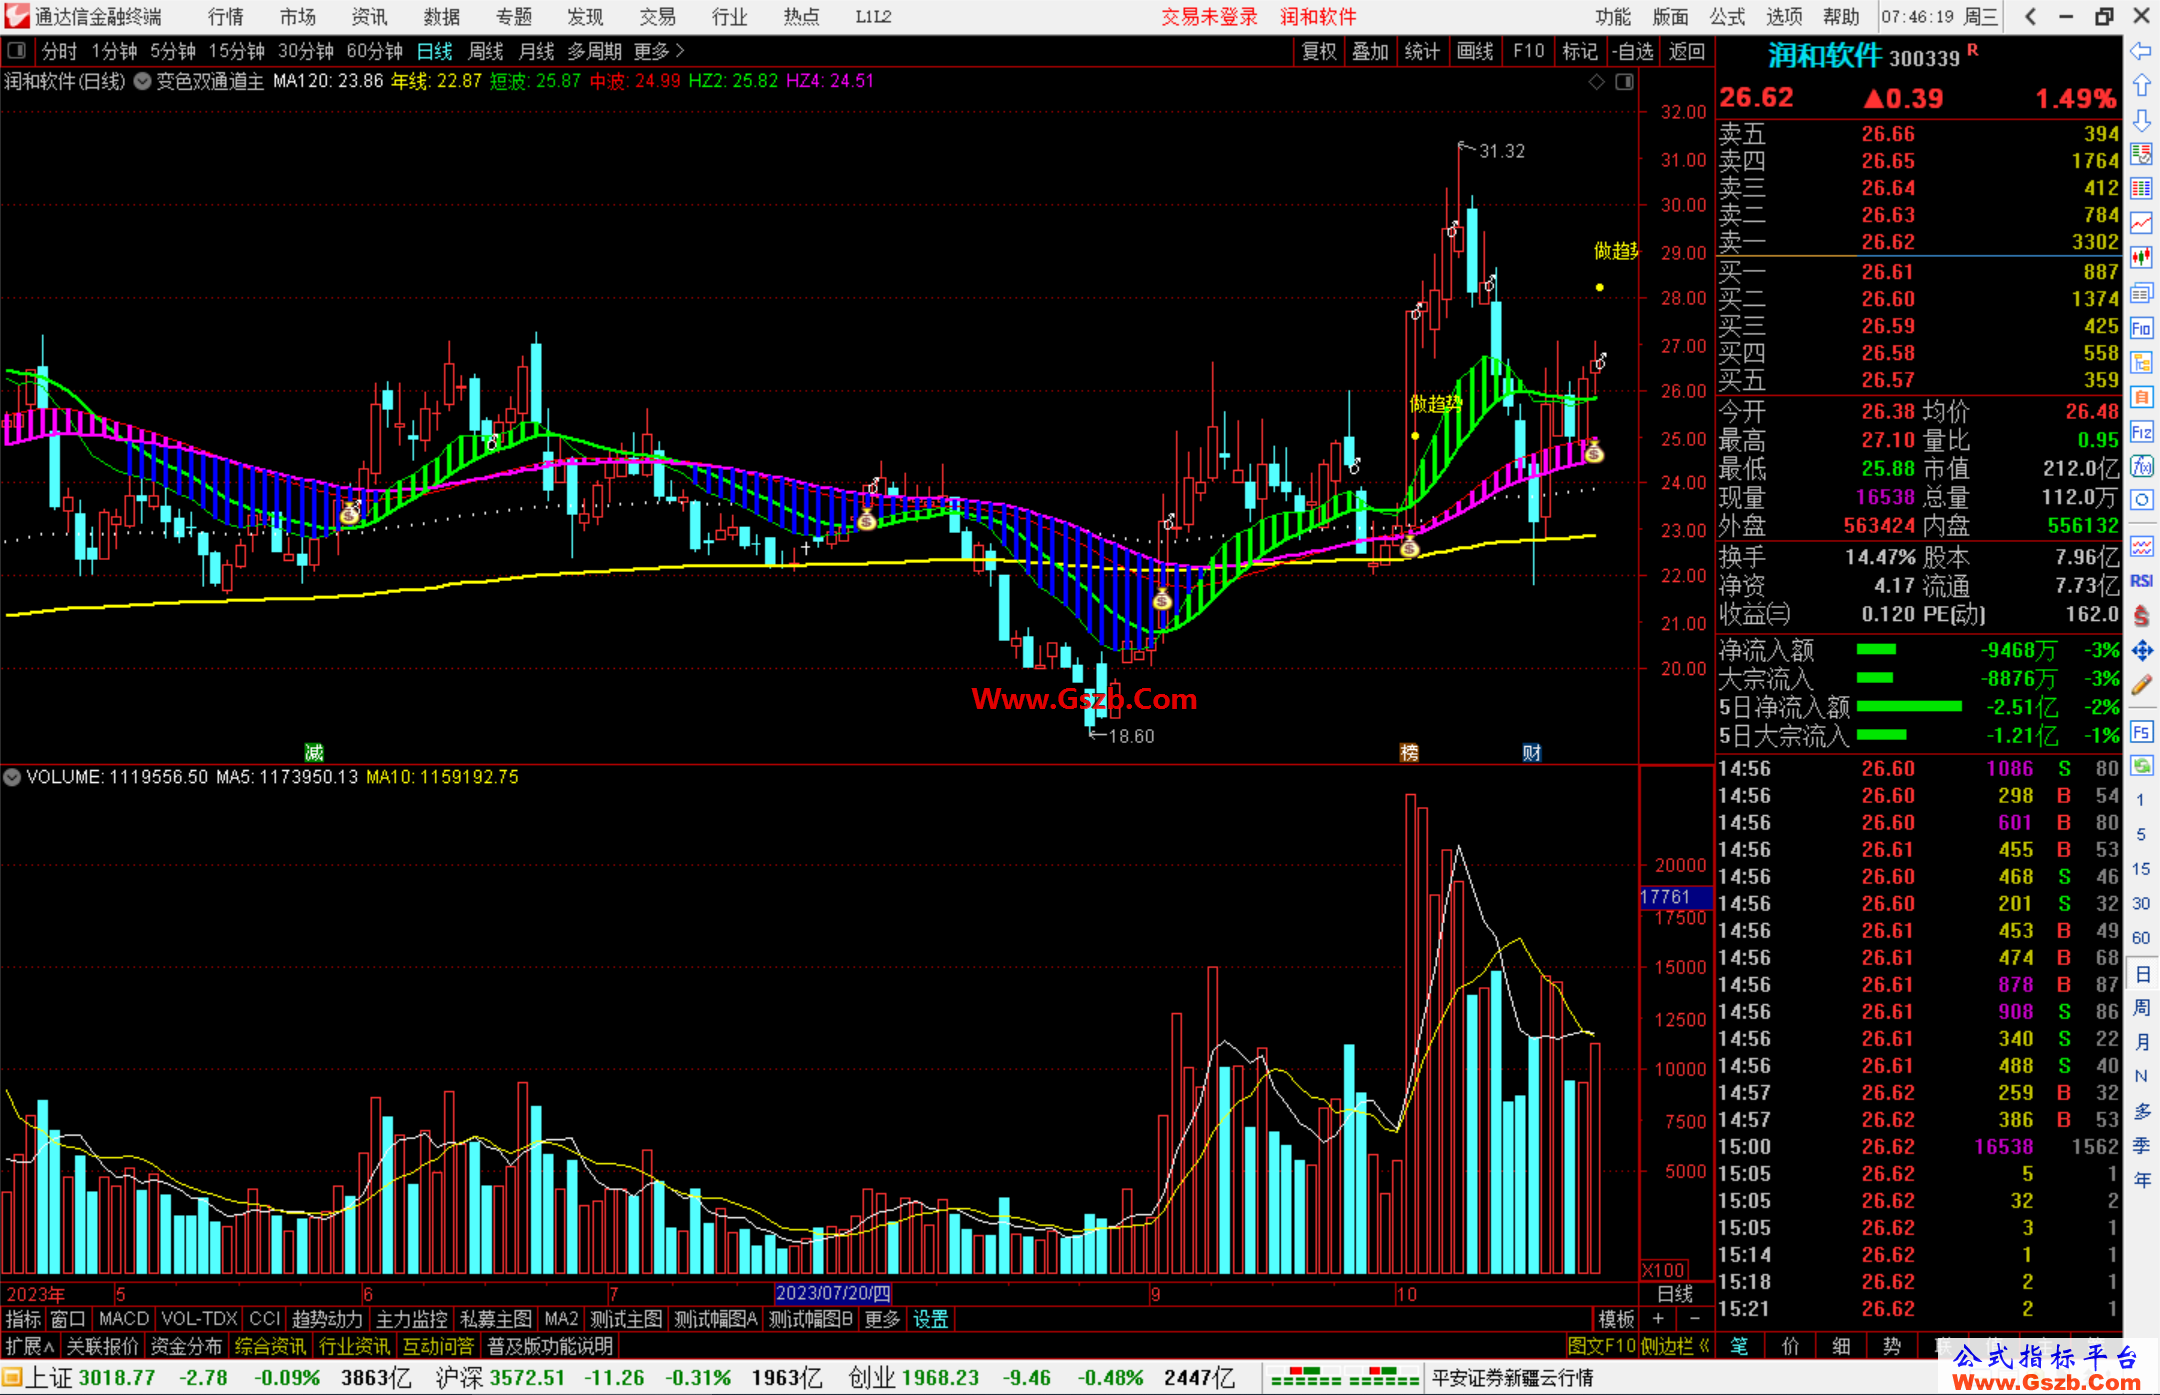
Task: Open the 选项 menu
Action: [x=1784, y=17]
